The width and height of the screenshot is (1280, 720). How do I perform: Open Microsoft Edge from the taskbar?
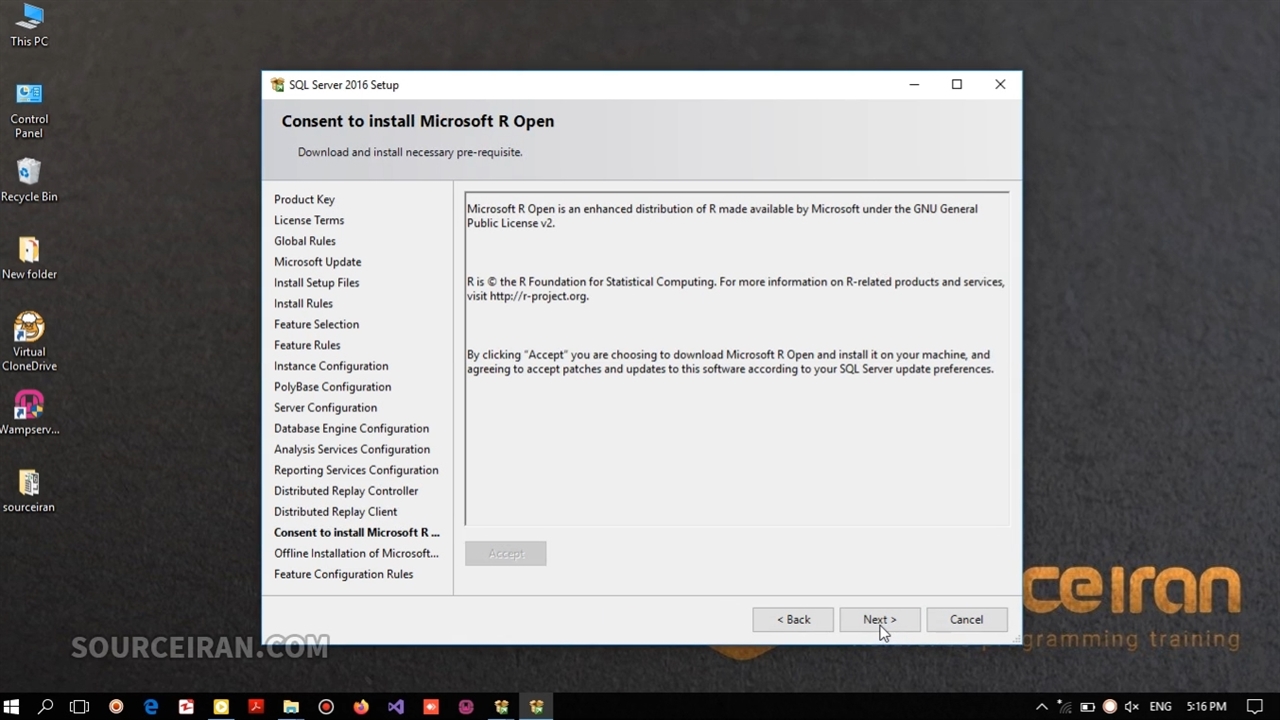151,707
